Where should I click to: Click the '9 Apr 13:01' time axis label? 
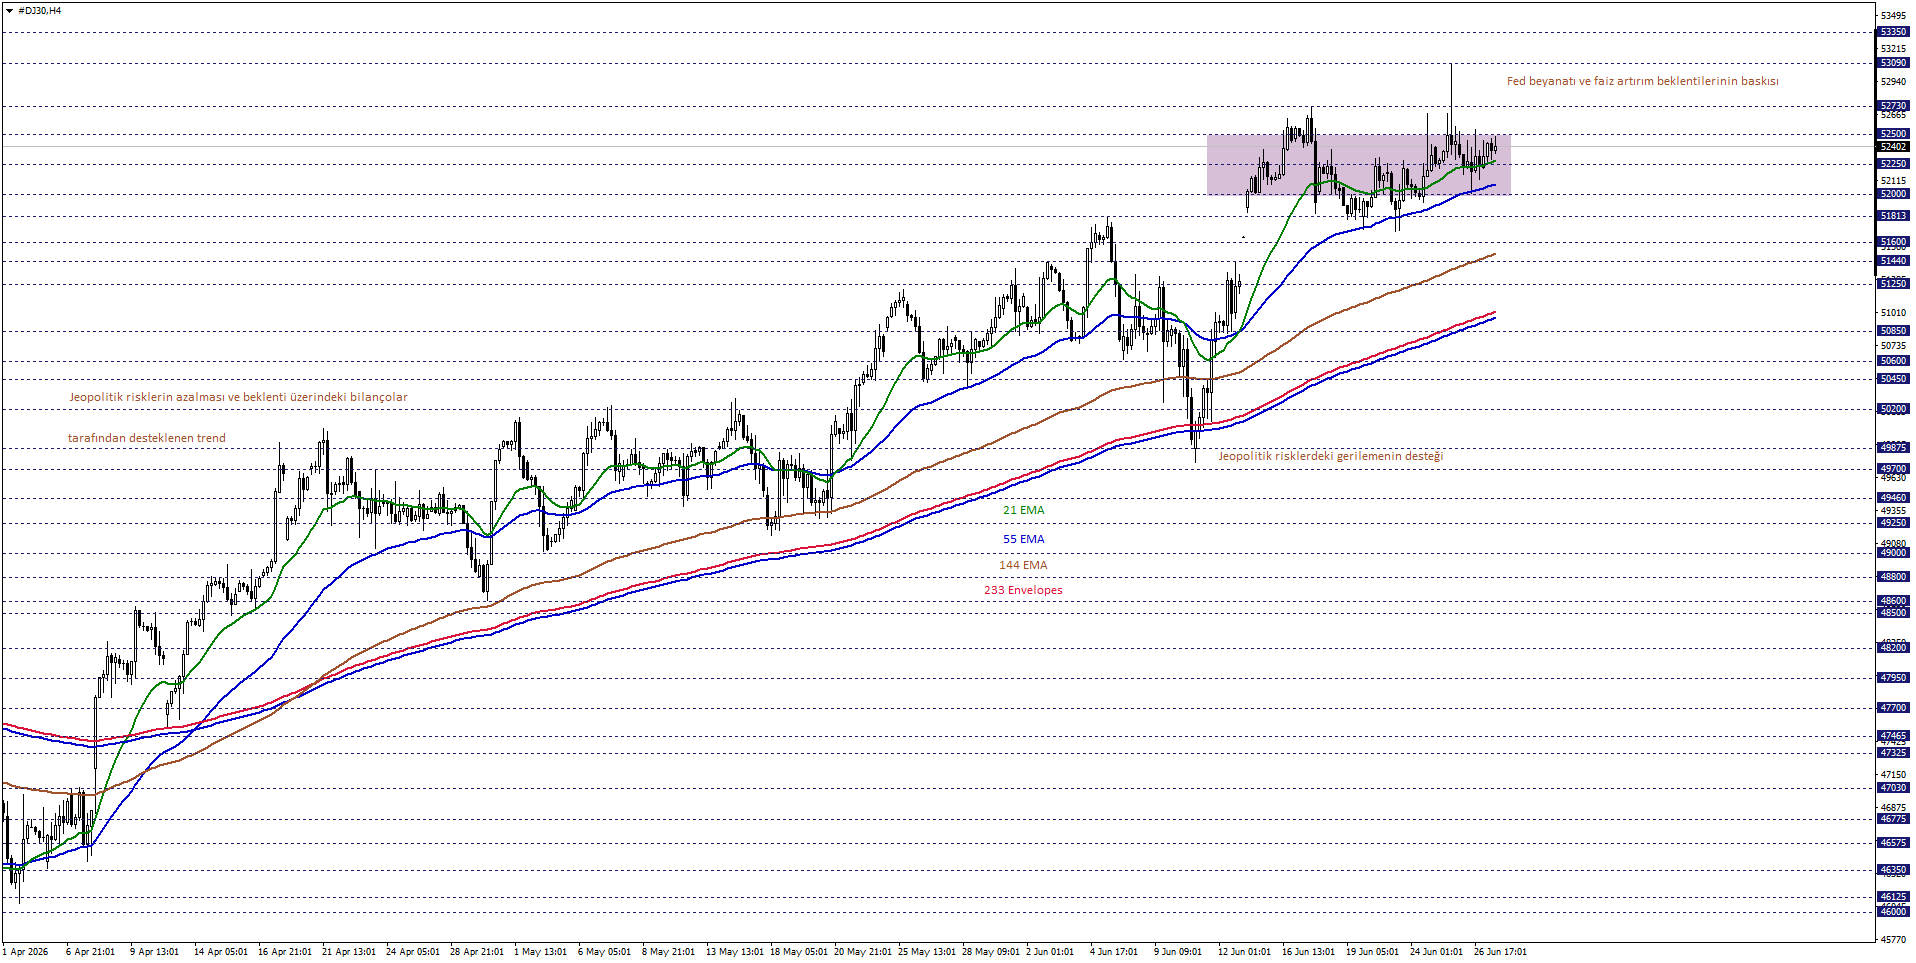154,952
